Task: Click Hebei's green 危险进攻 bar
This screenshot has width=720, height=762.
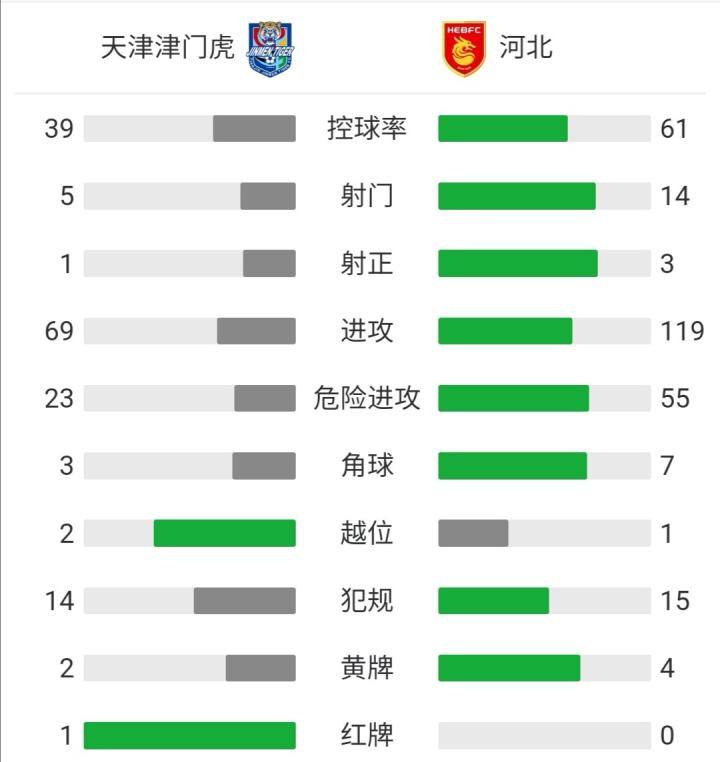Action: click(x=513, y=398)
